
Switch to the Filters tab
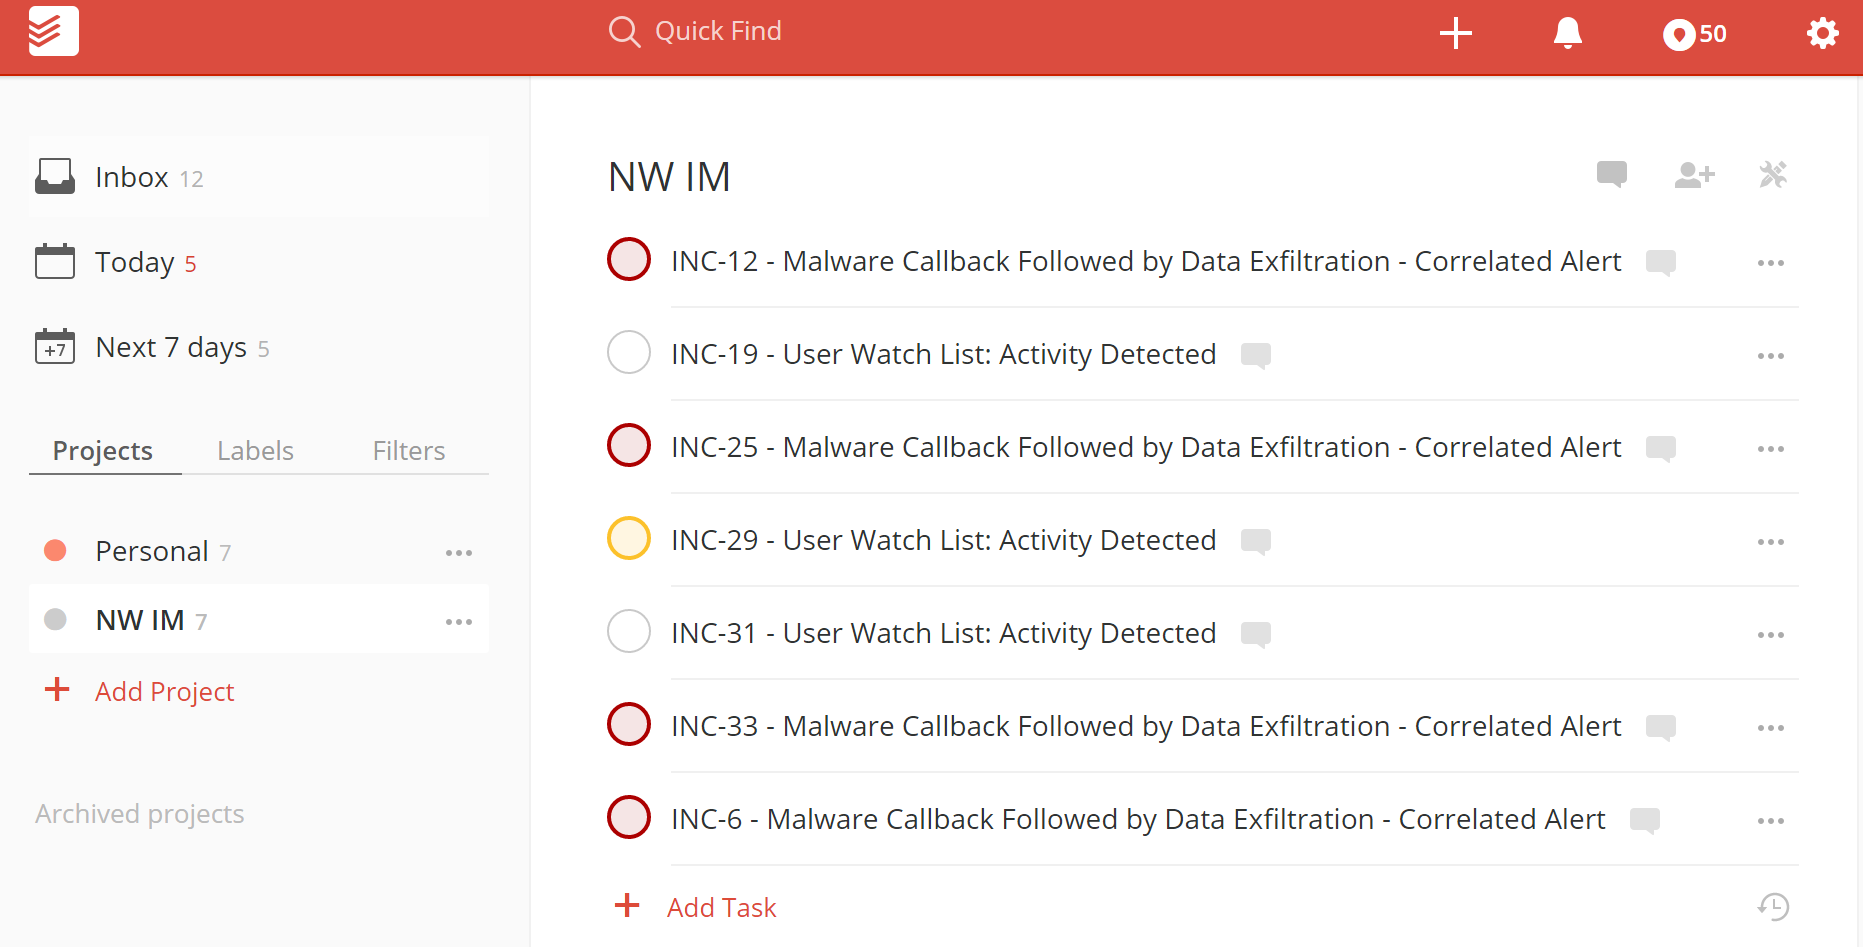click(408, 450)
